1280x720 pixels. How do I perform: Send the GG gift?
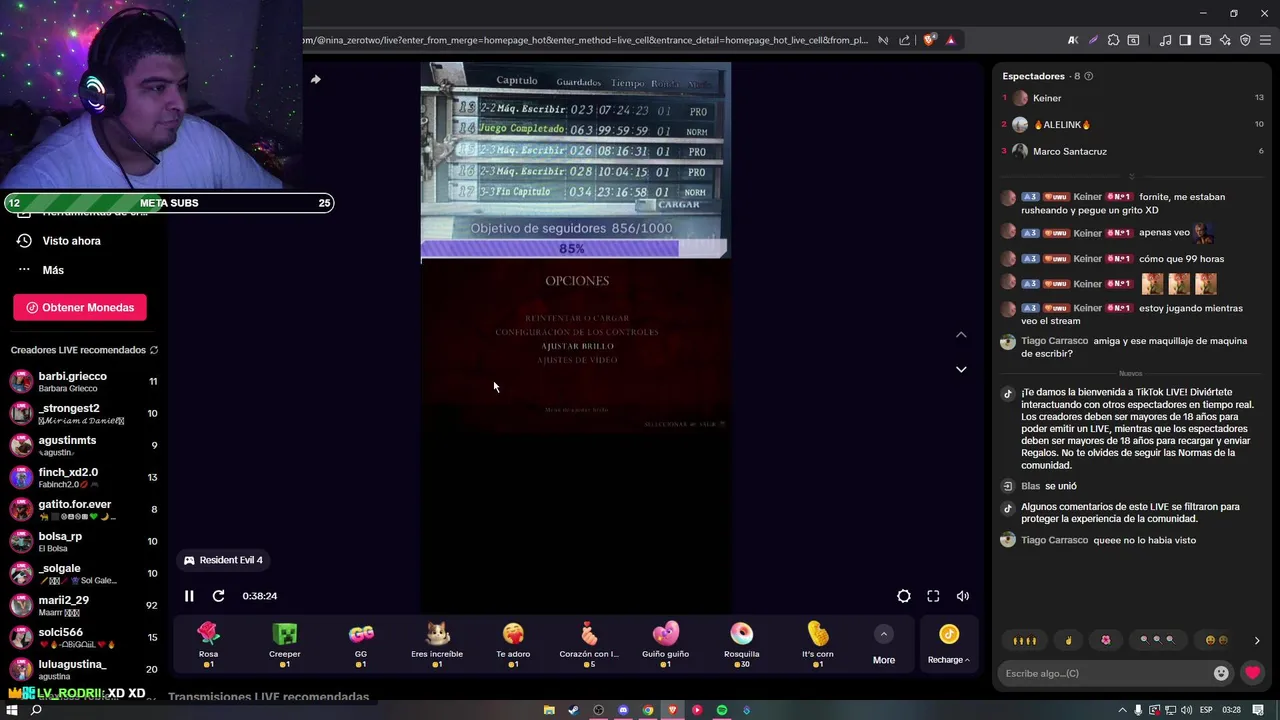[361, 644]
